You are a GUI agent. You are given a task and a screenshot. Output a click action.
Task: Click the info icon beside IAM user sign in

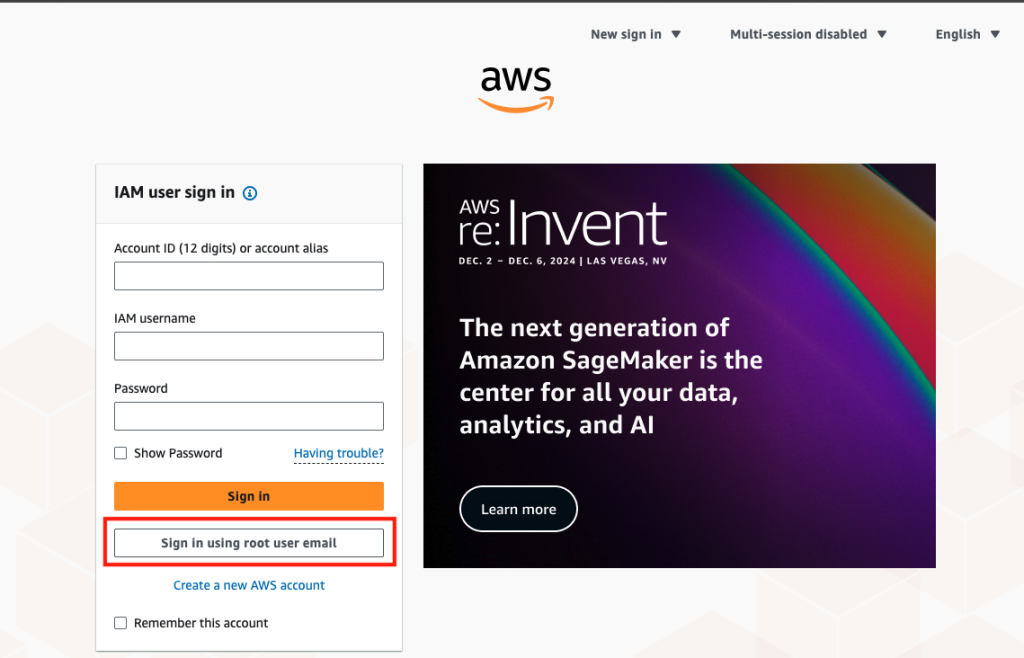(x=249, y=193)
